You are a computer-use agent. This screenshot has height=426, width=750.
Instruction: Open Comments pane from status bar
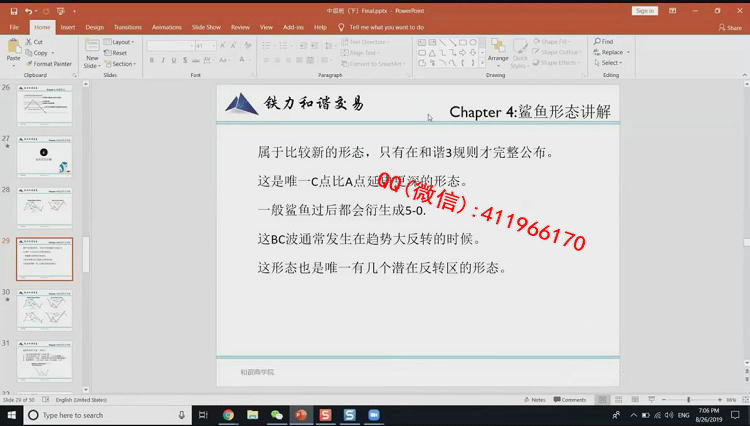coord(570,400)
